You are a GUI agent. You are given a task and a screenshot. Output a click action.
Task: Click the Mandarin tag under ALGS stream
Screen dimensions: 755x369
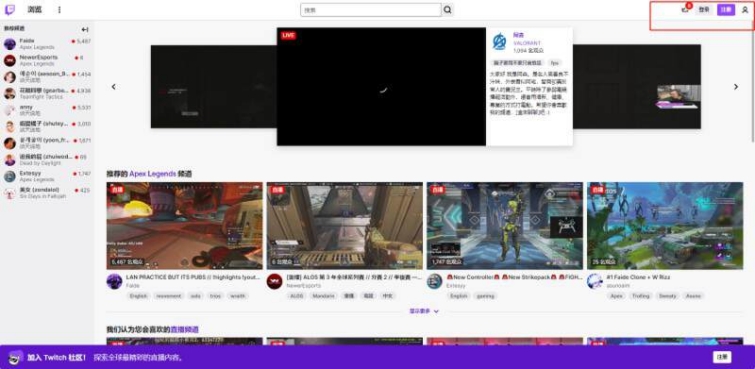(324, 296)
